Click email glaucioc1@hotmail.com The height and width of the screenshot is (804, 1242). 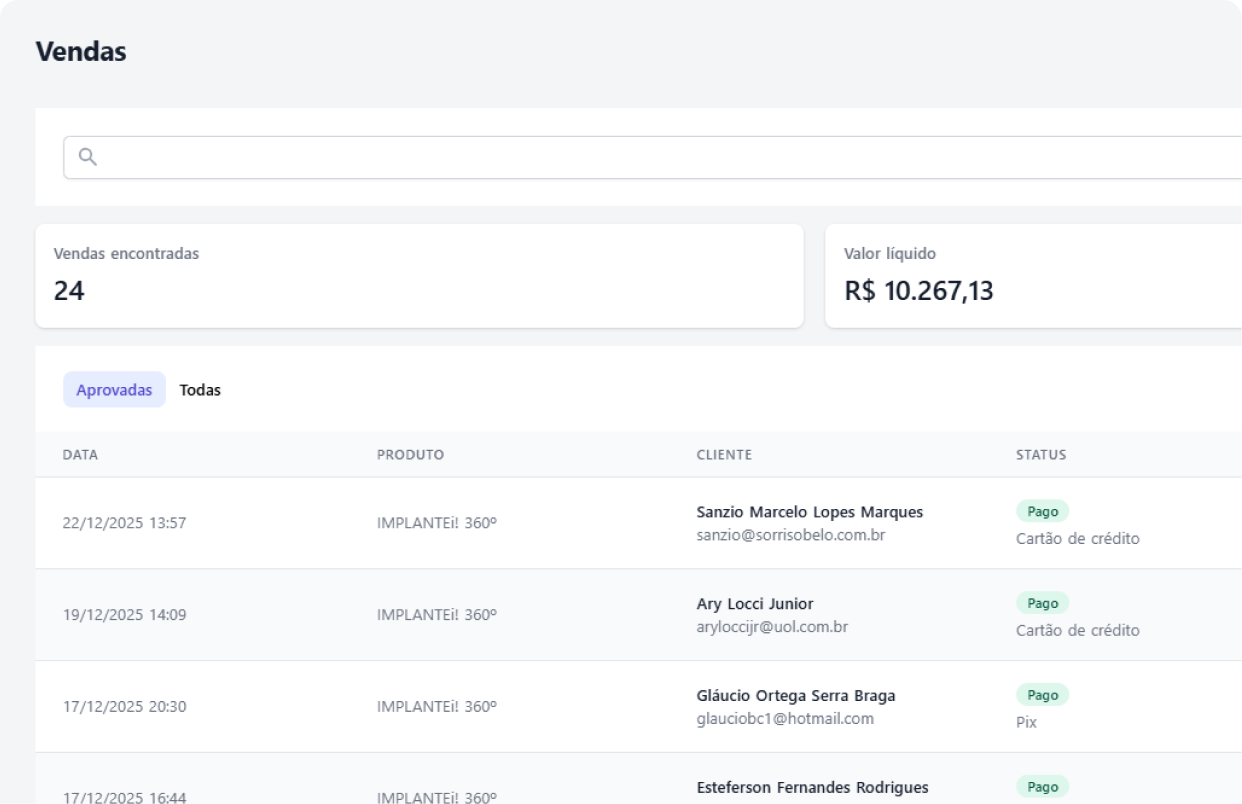pos(785,719)
